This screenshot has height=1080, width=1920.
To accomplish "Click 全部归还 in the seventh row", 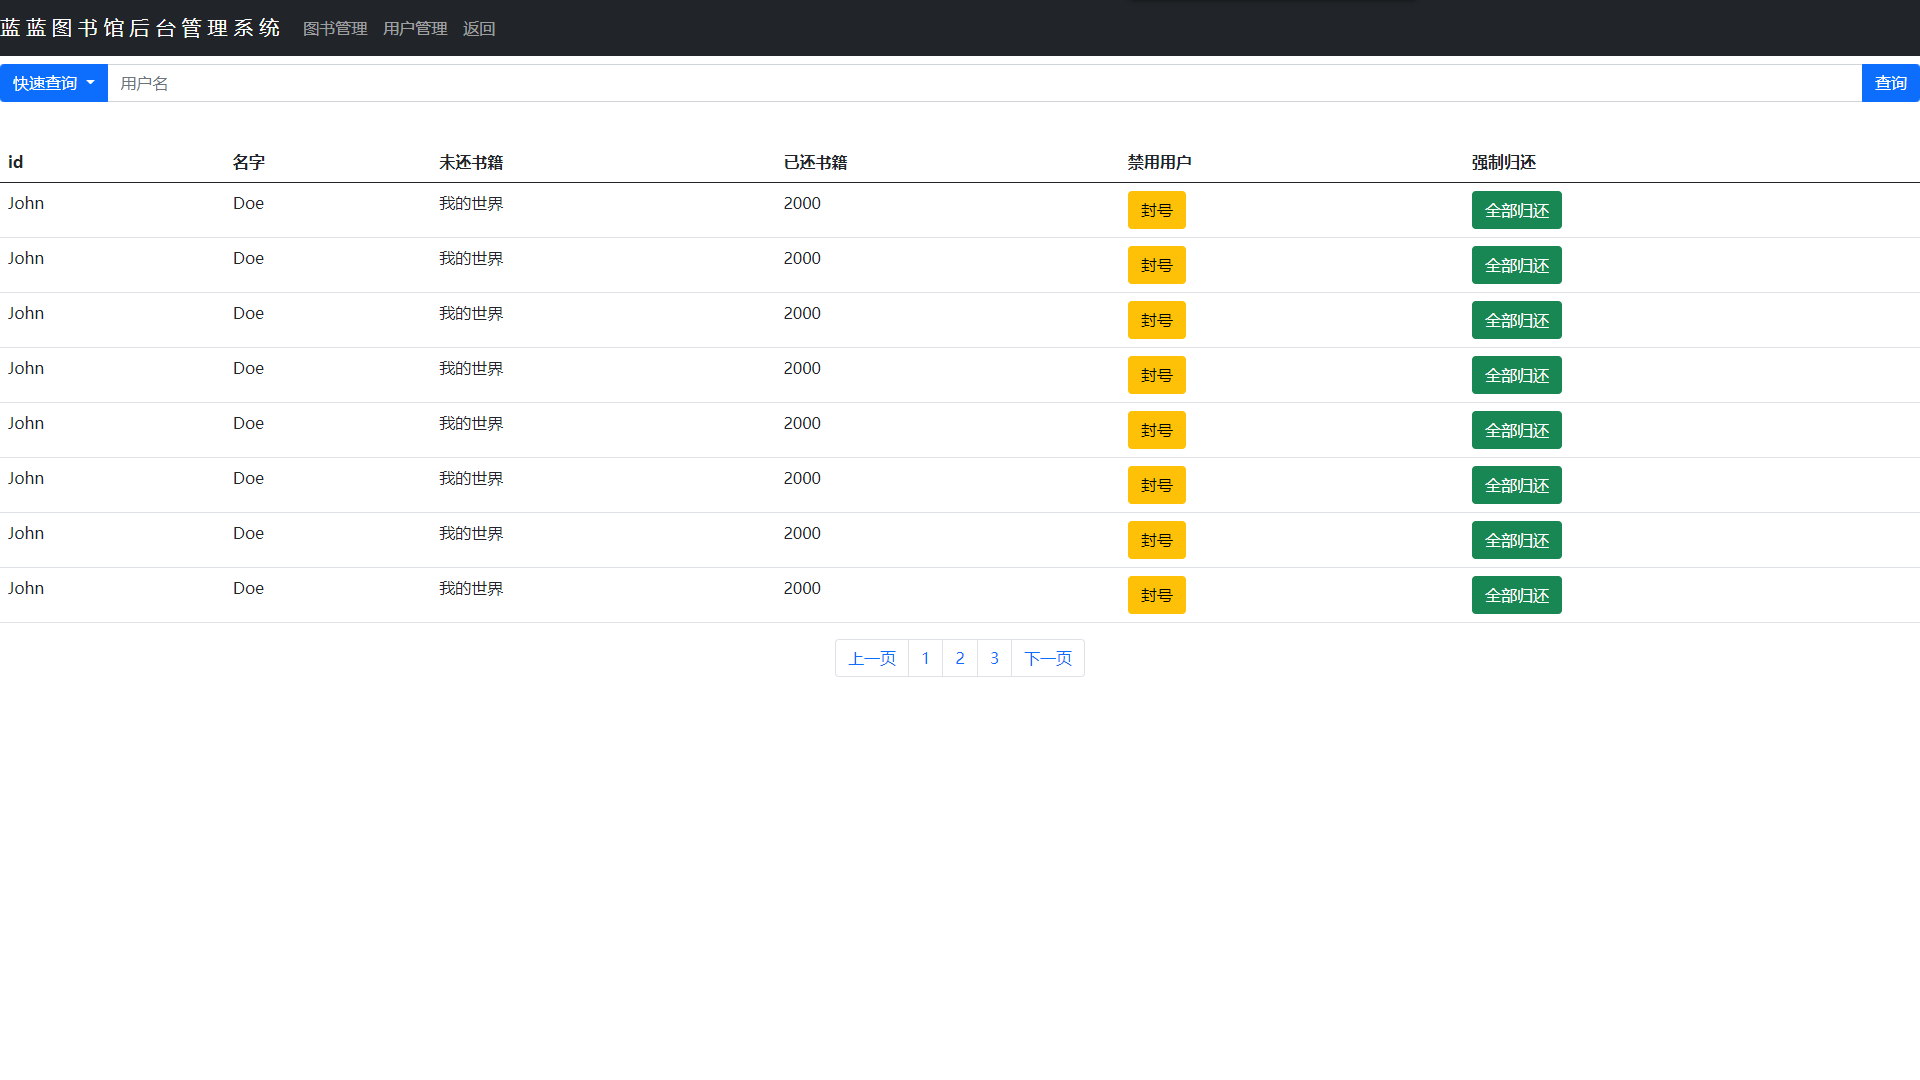I will [x=1516, y=540].
